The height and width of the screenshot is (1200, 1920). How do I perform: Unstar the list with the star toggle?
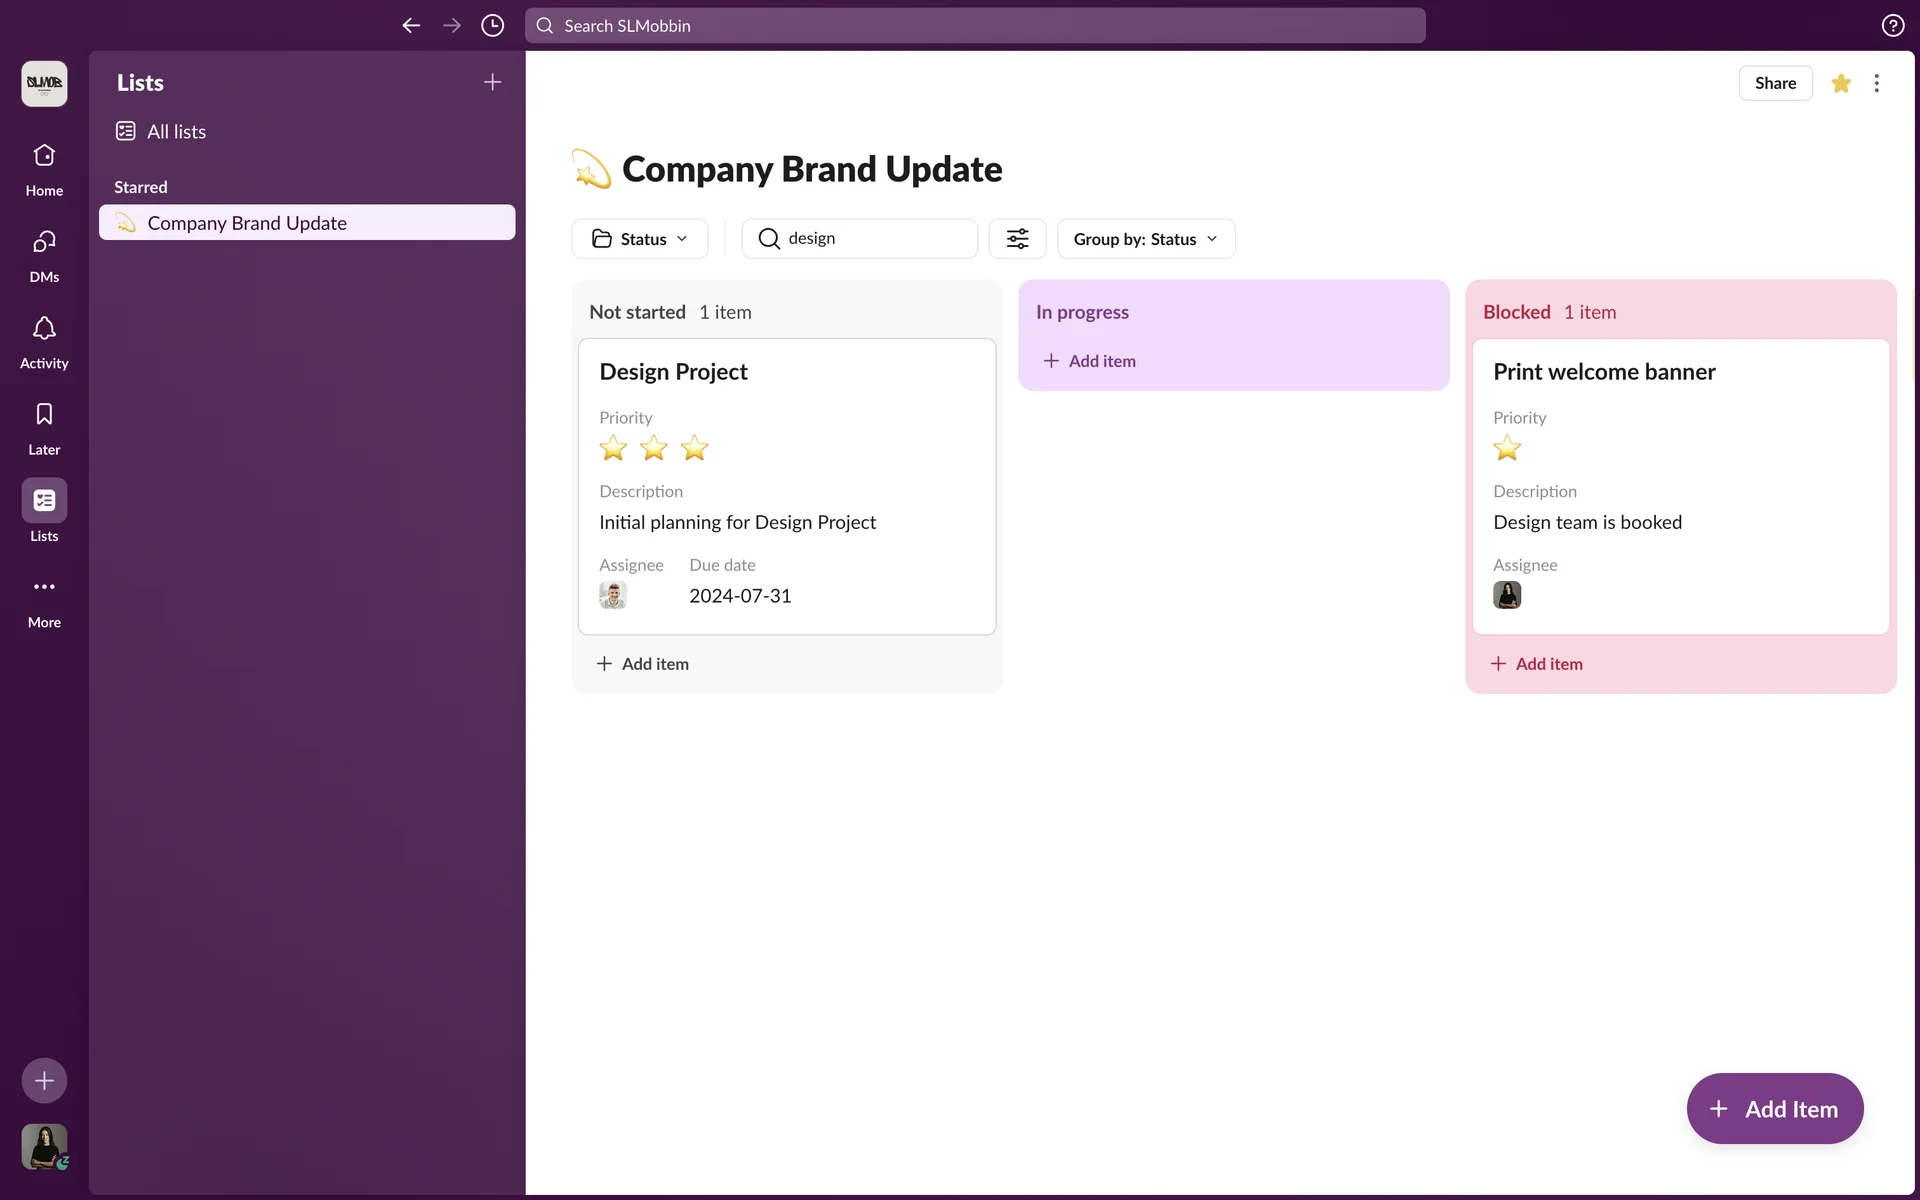pos(1841,84)
